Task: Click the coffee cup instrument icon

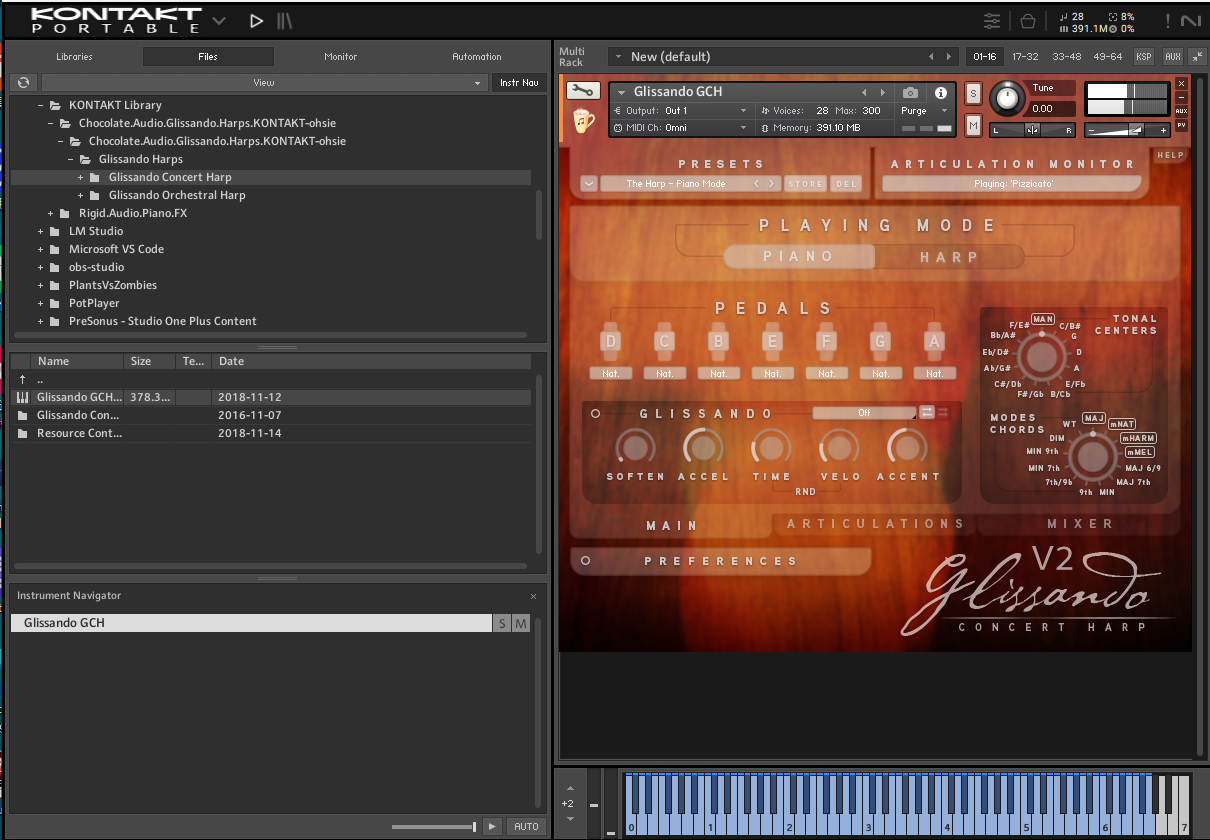Action: [583, 120]
